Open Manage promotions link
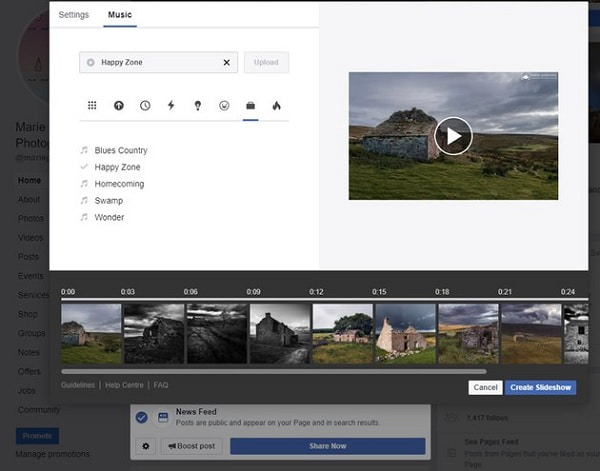The height and width of the screenshot is (471, 600). pos(52,454)
